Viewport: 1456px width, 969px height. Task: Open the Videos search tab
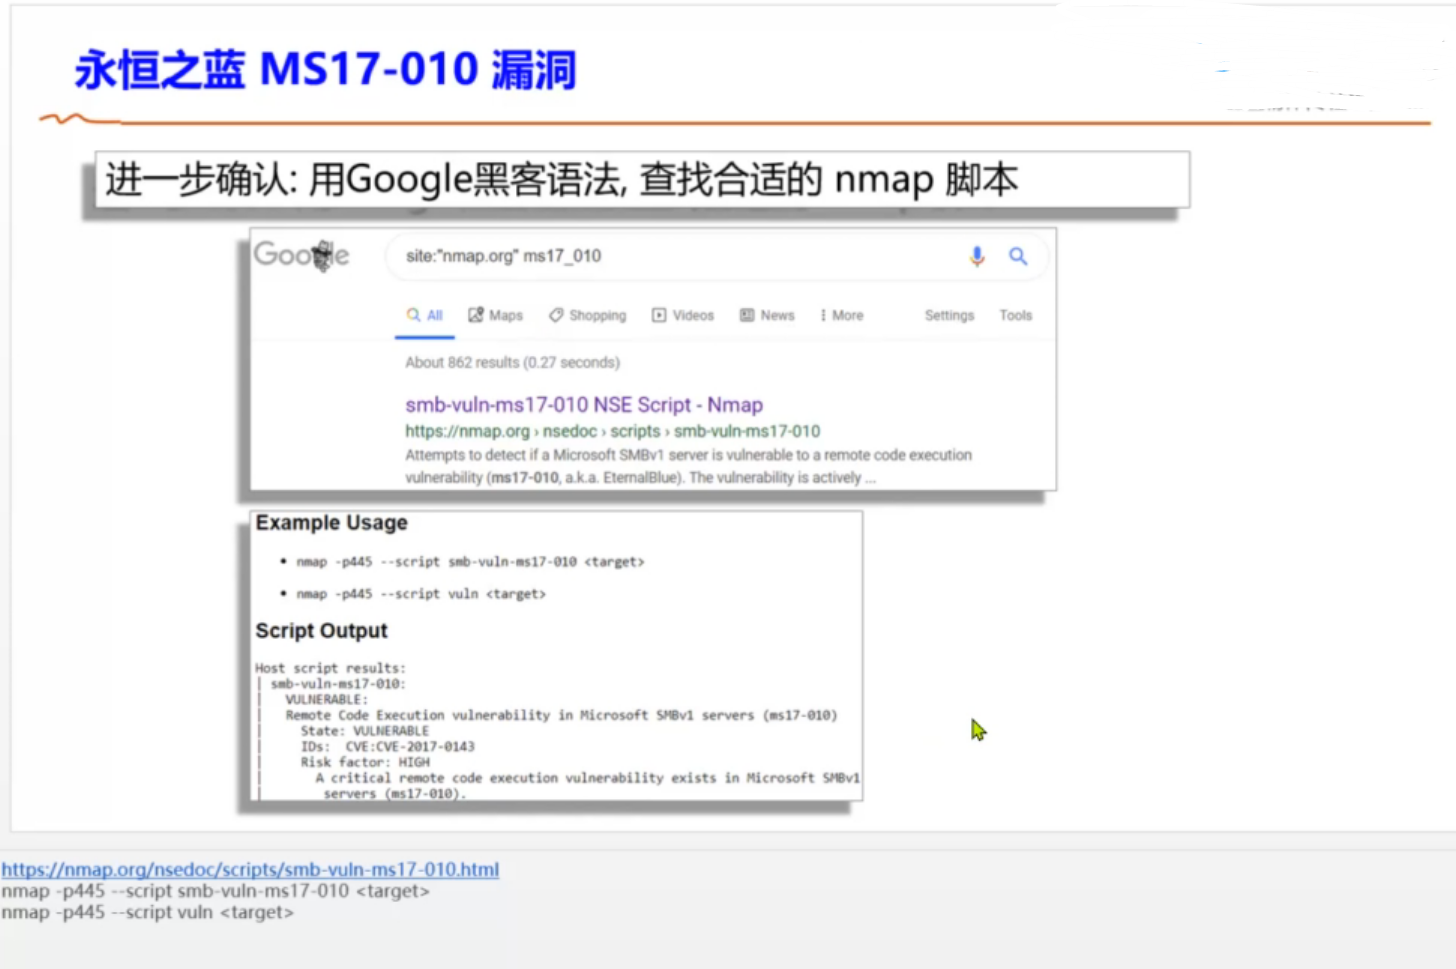point(683,315)
